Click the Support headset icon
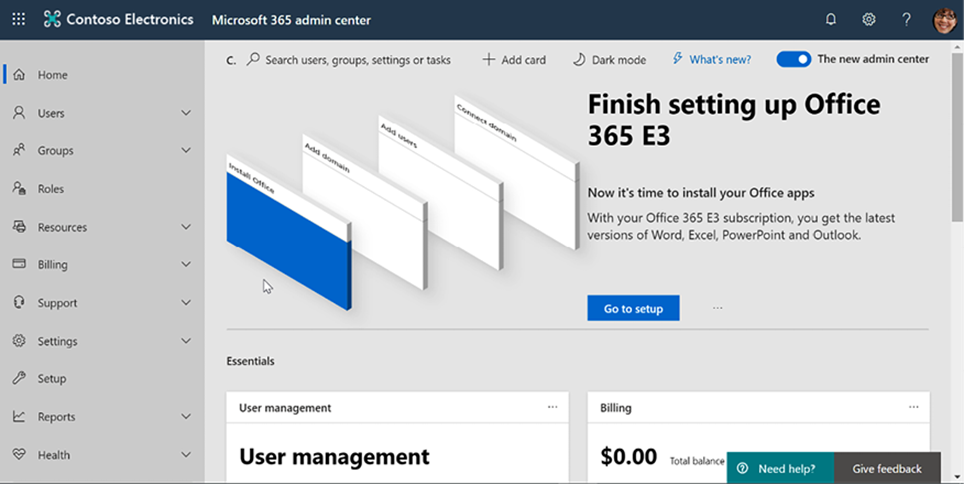 [x=19, y=303]
